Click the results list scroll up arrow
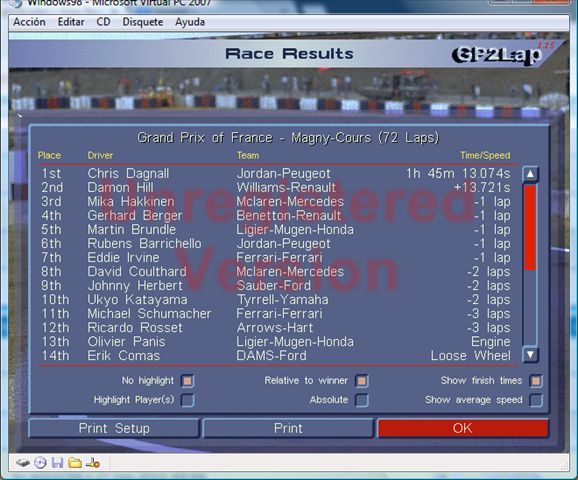 (x=530, y=174)
